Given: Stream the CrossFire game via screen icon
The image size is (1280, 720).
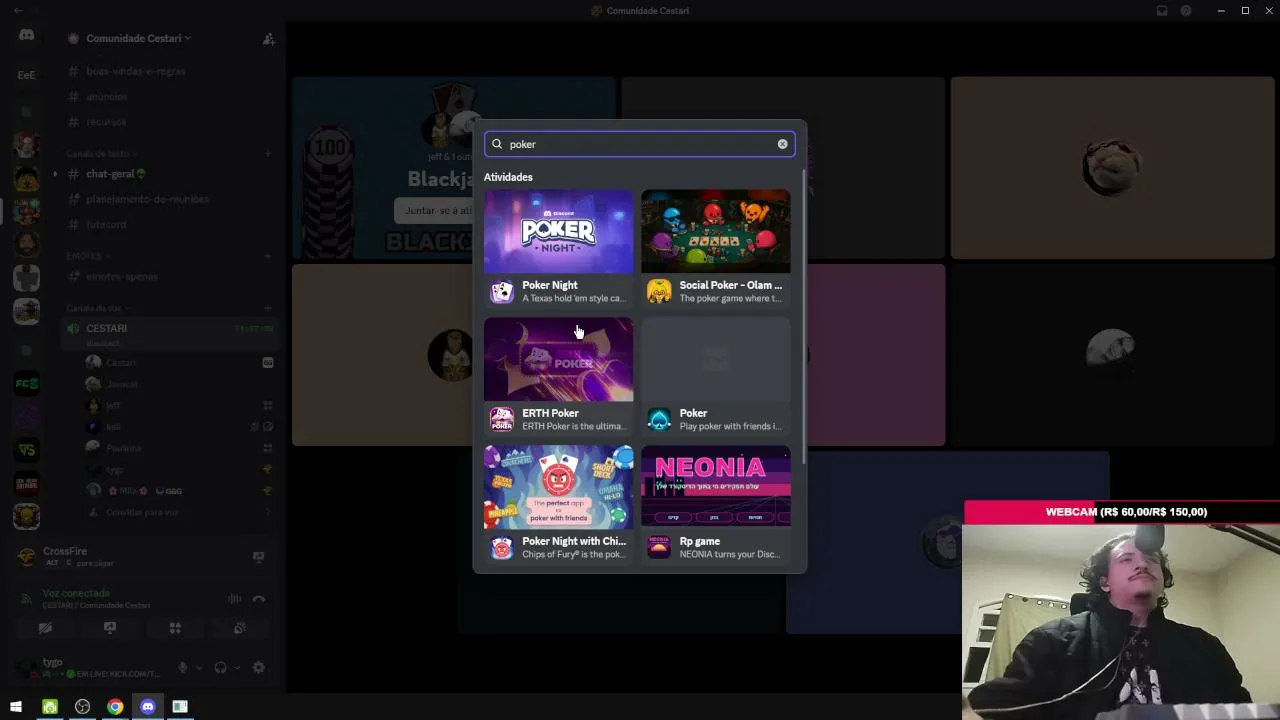Looking at the screenshot, I should (x=258, y=556).
